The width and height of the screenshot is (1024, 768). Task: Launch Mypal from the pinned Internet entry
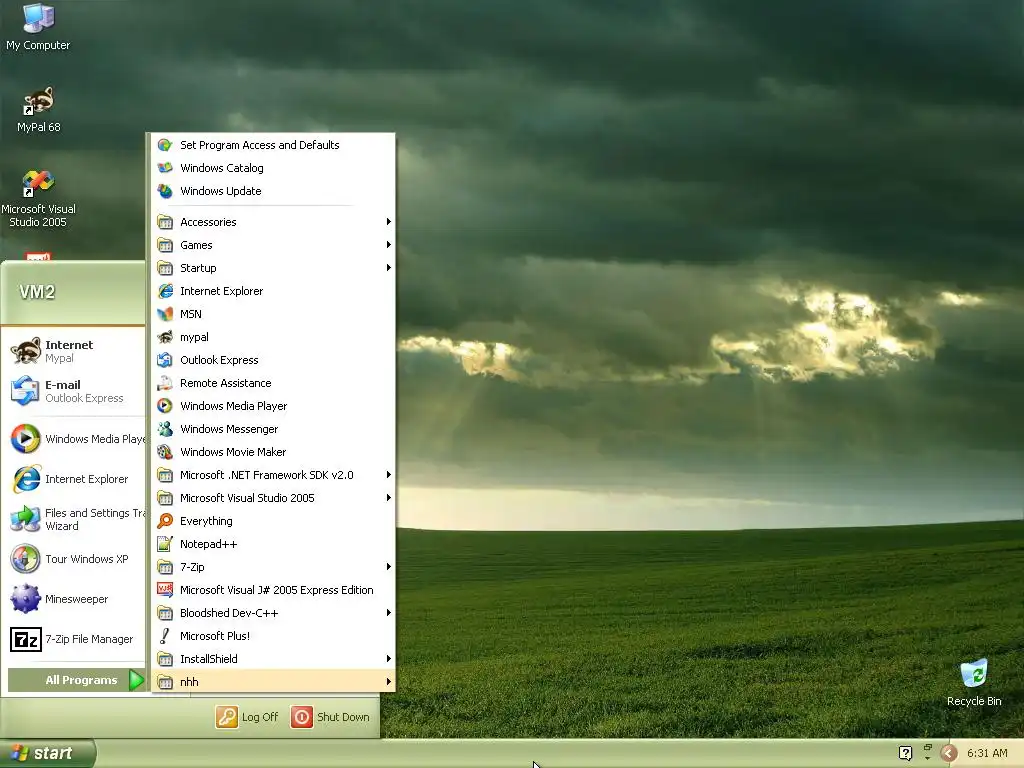[73, 351]
